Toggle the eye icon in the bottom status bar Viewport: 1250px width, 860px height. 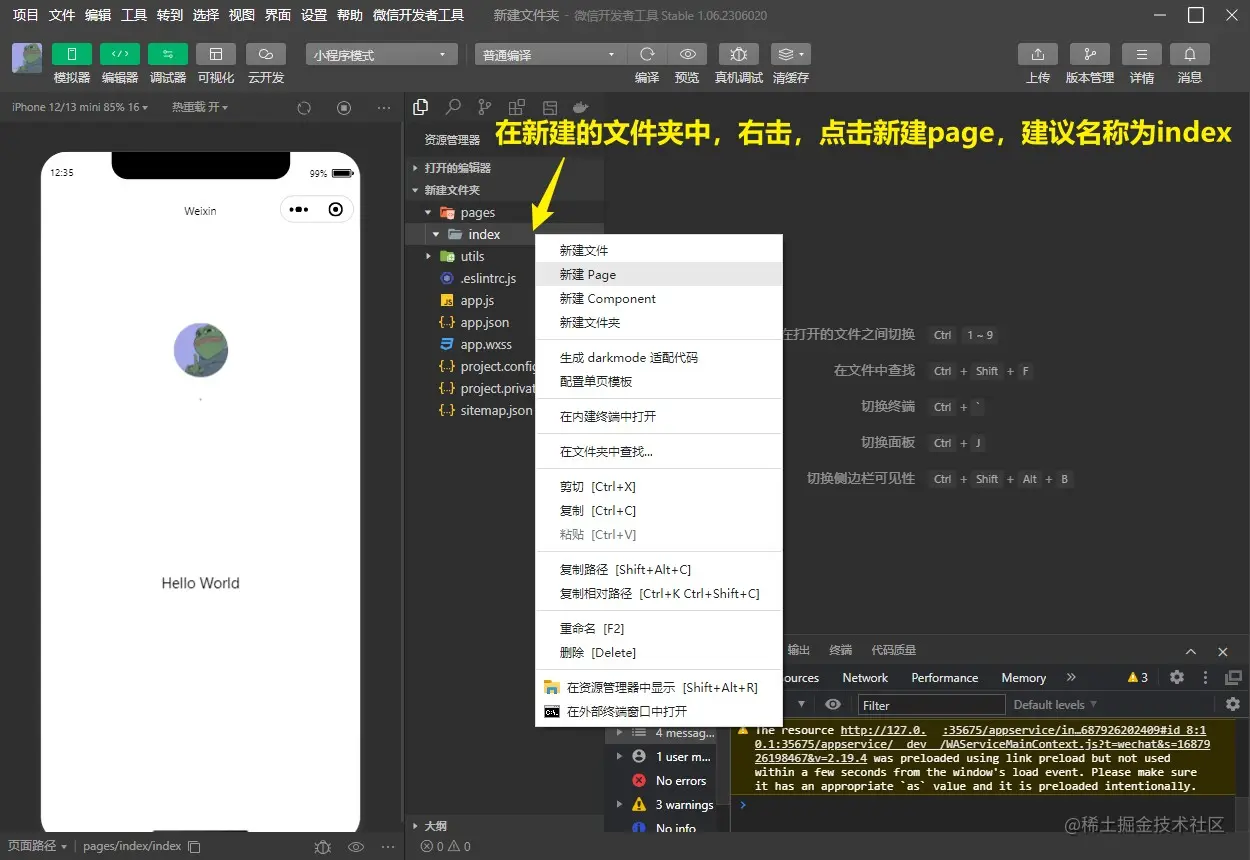[355, 846]
